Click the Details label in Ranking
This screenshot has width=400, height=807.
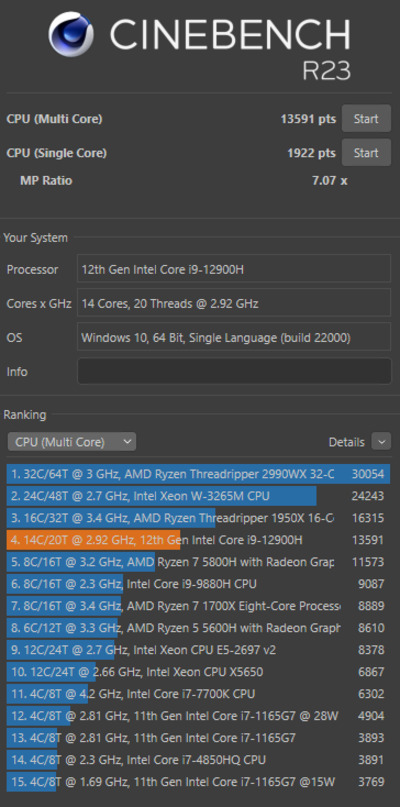(x=346, y=442)
